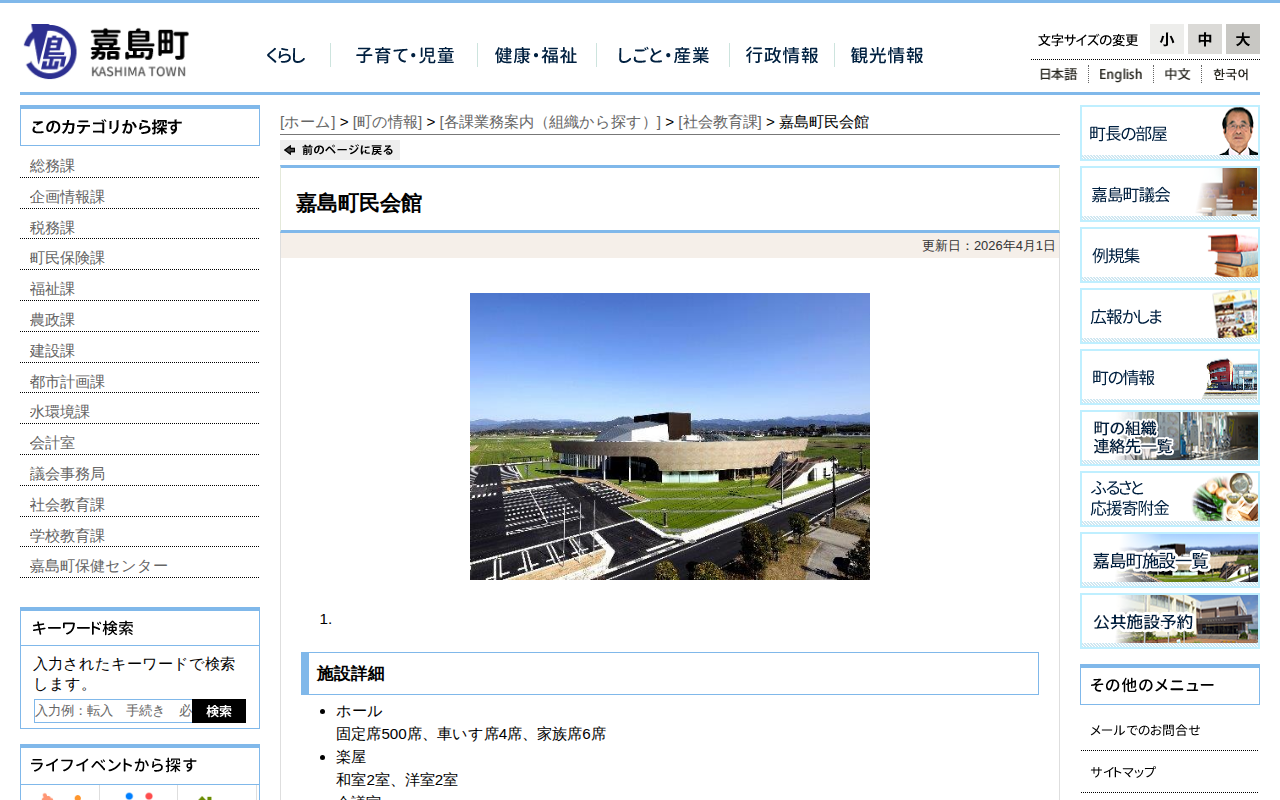1280x800 pixels.
Task: Open 広報かしま banner
Action: [1170, 316]
